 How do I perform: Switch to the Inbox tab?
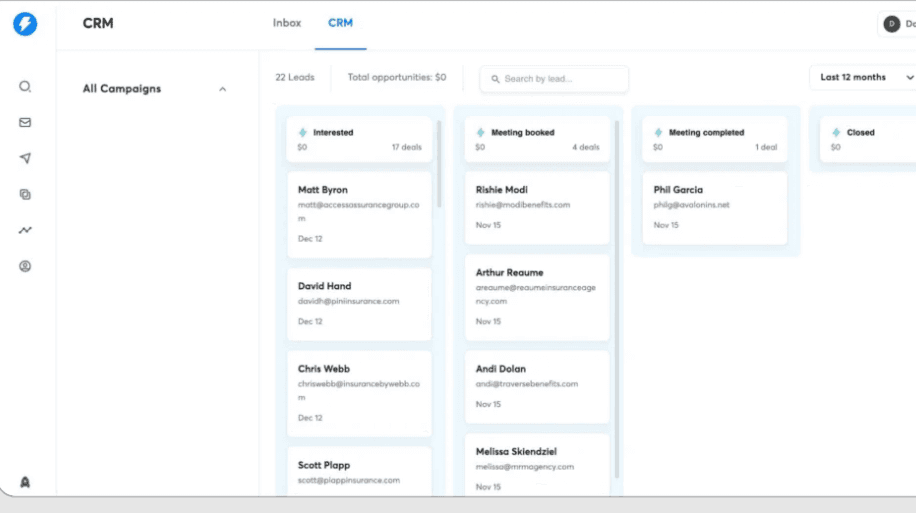coord(287,23)
